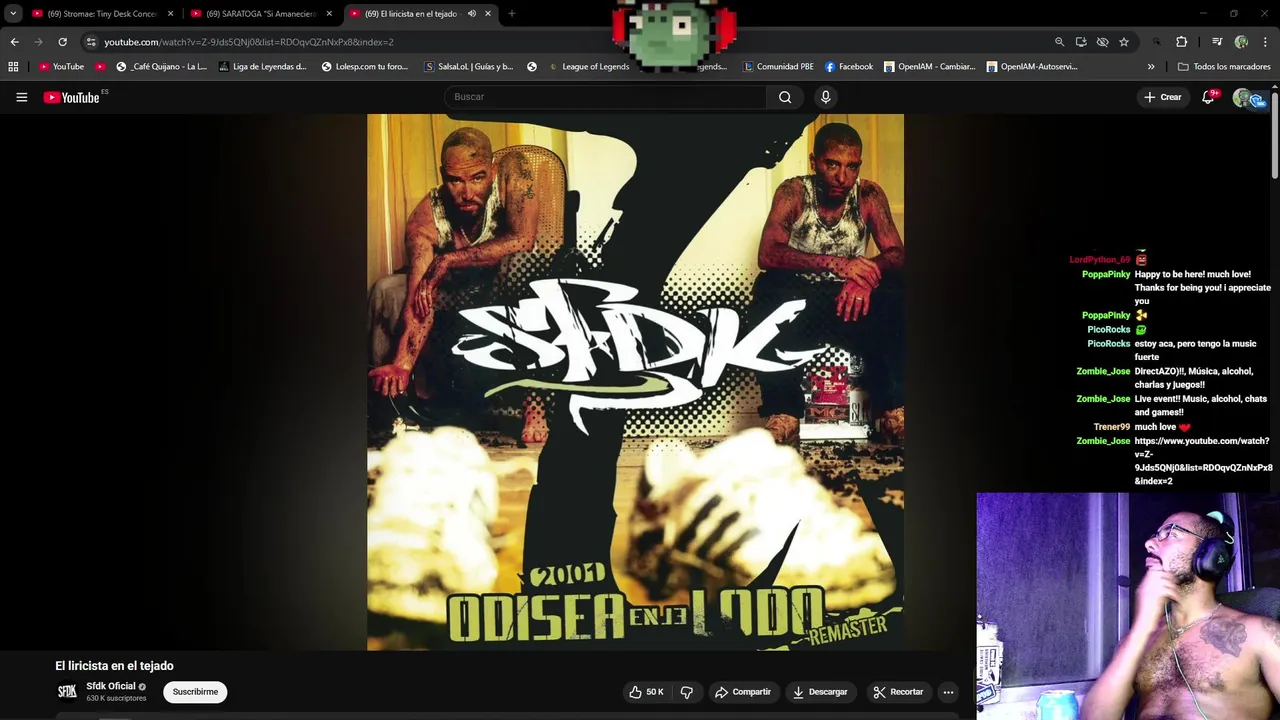
Task: Open the browser profile avatar
Action: click(x=1241, y=42)
